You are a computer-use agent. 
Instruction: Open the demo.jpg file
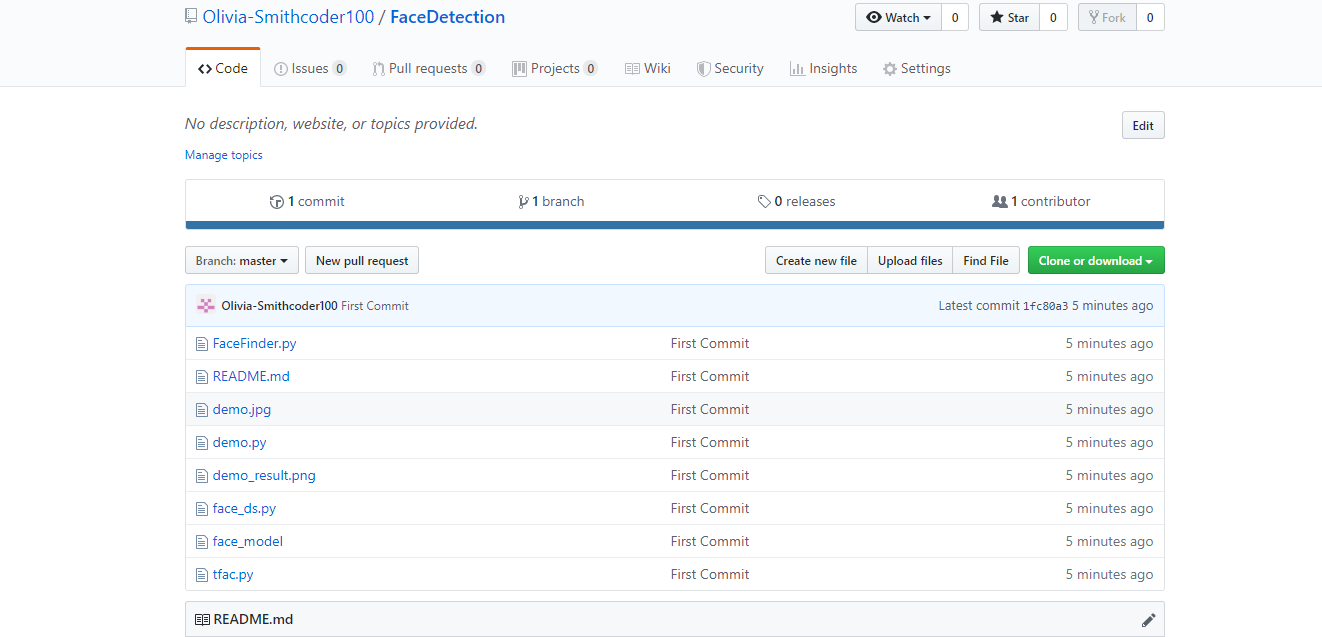(x=242, y=409)
